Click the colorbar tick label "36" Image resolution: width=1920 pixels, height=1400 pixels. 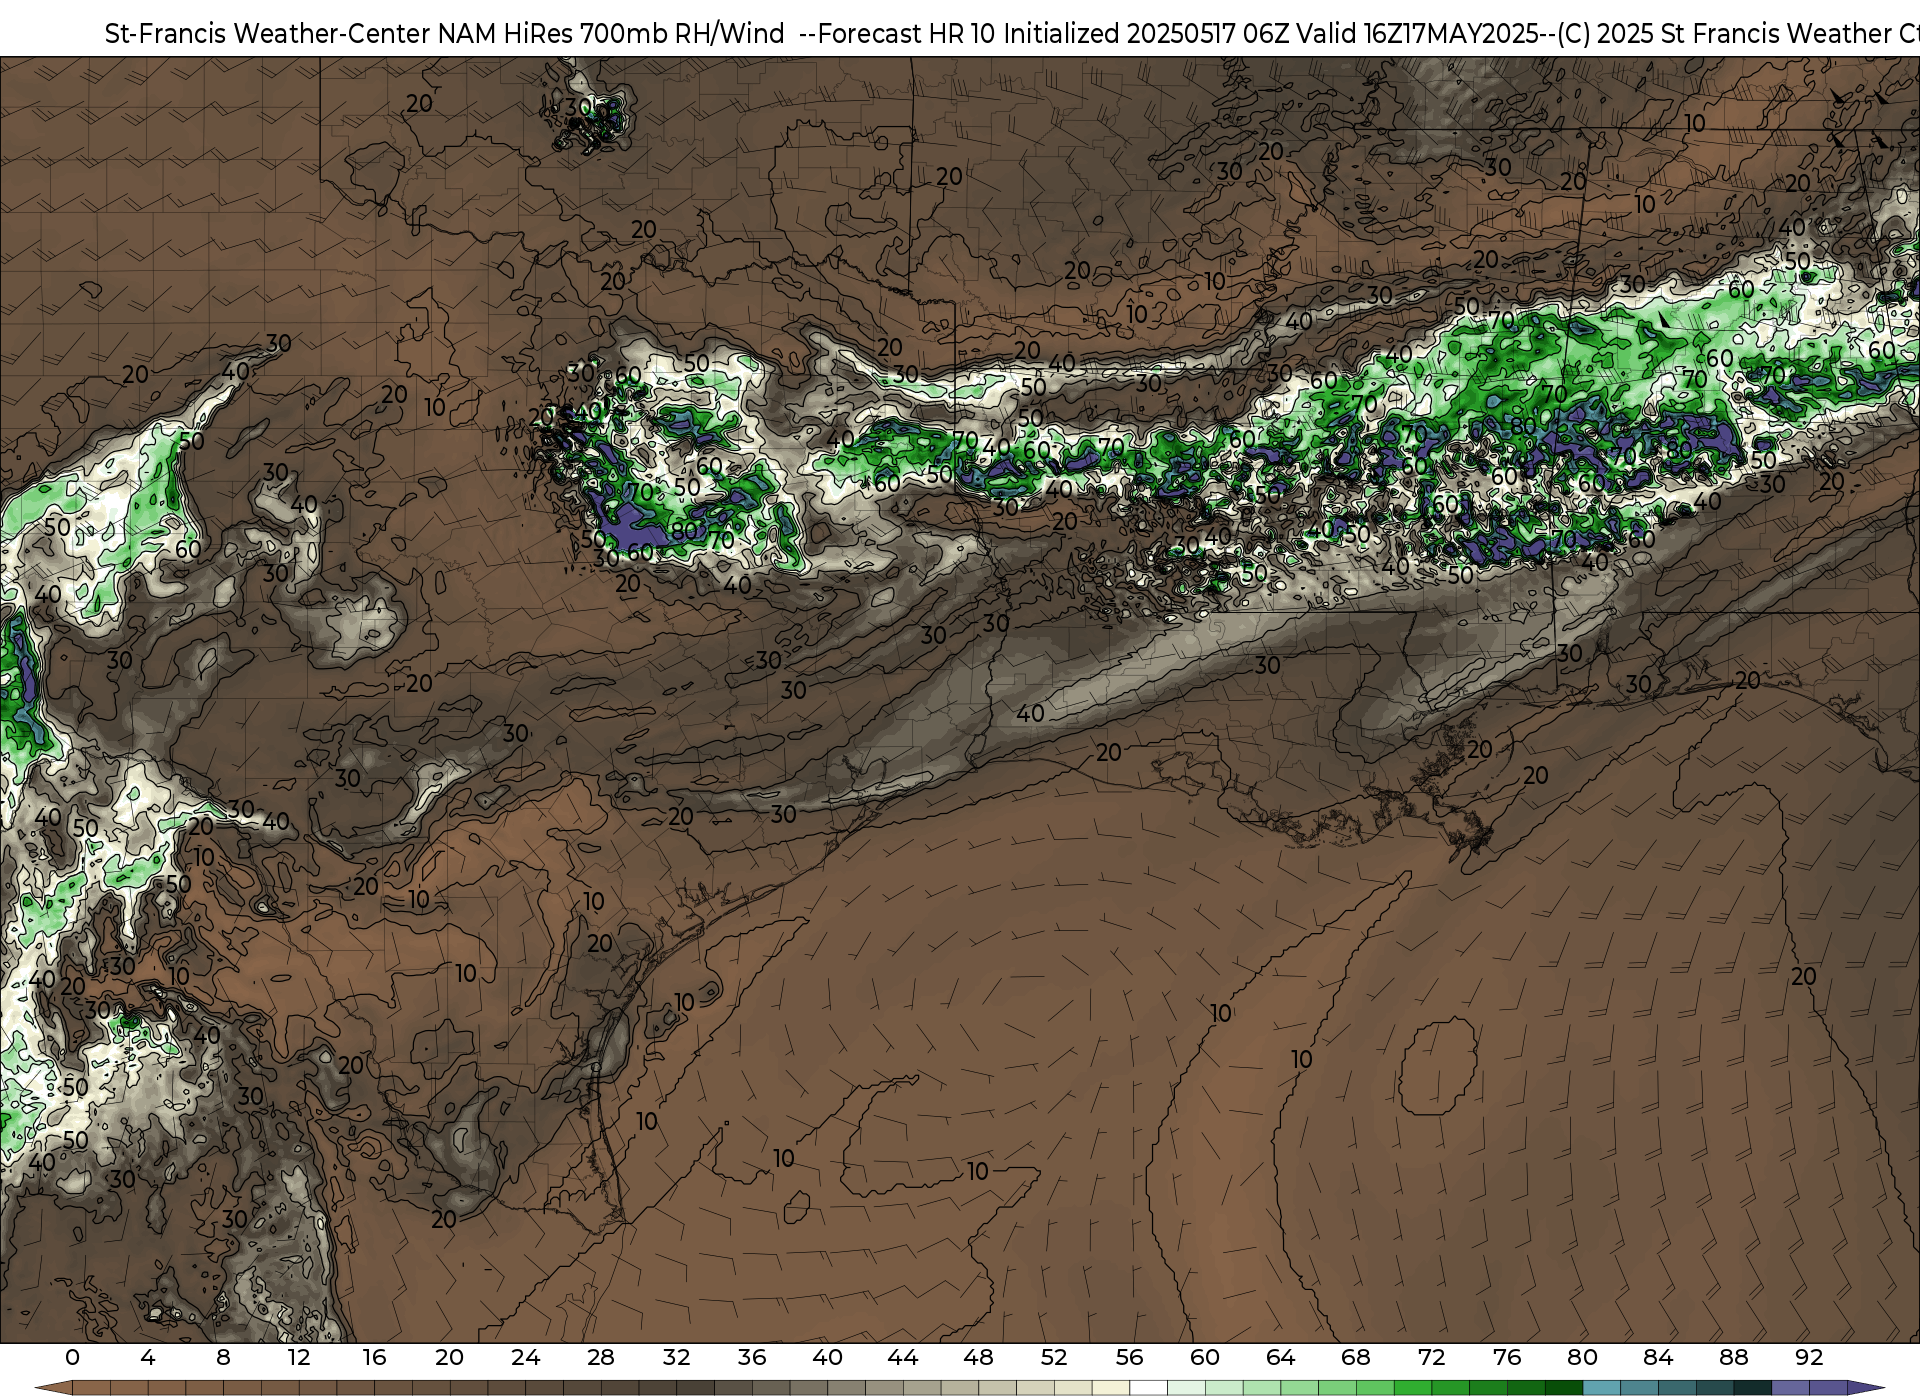752,1357
